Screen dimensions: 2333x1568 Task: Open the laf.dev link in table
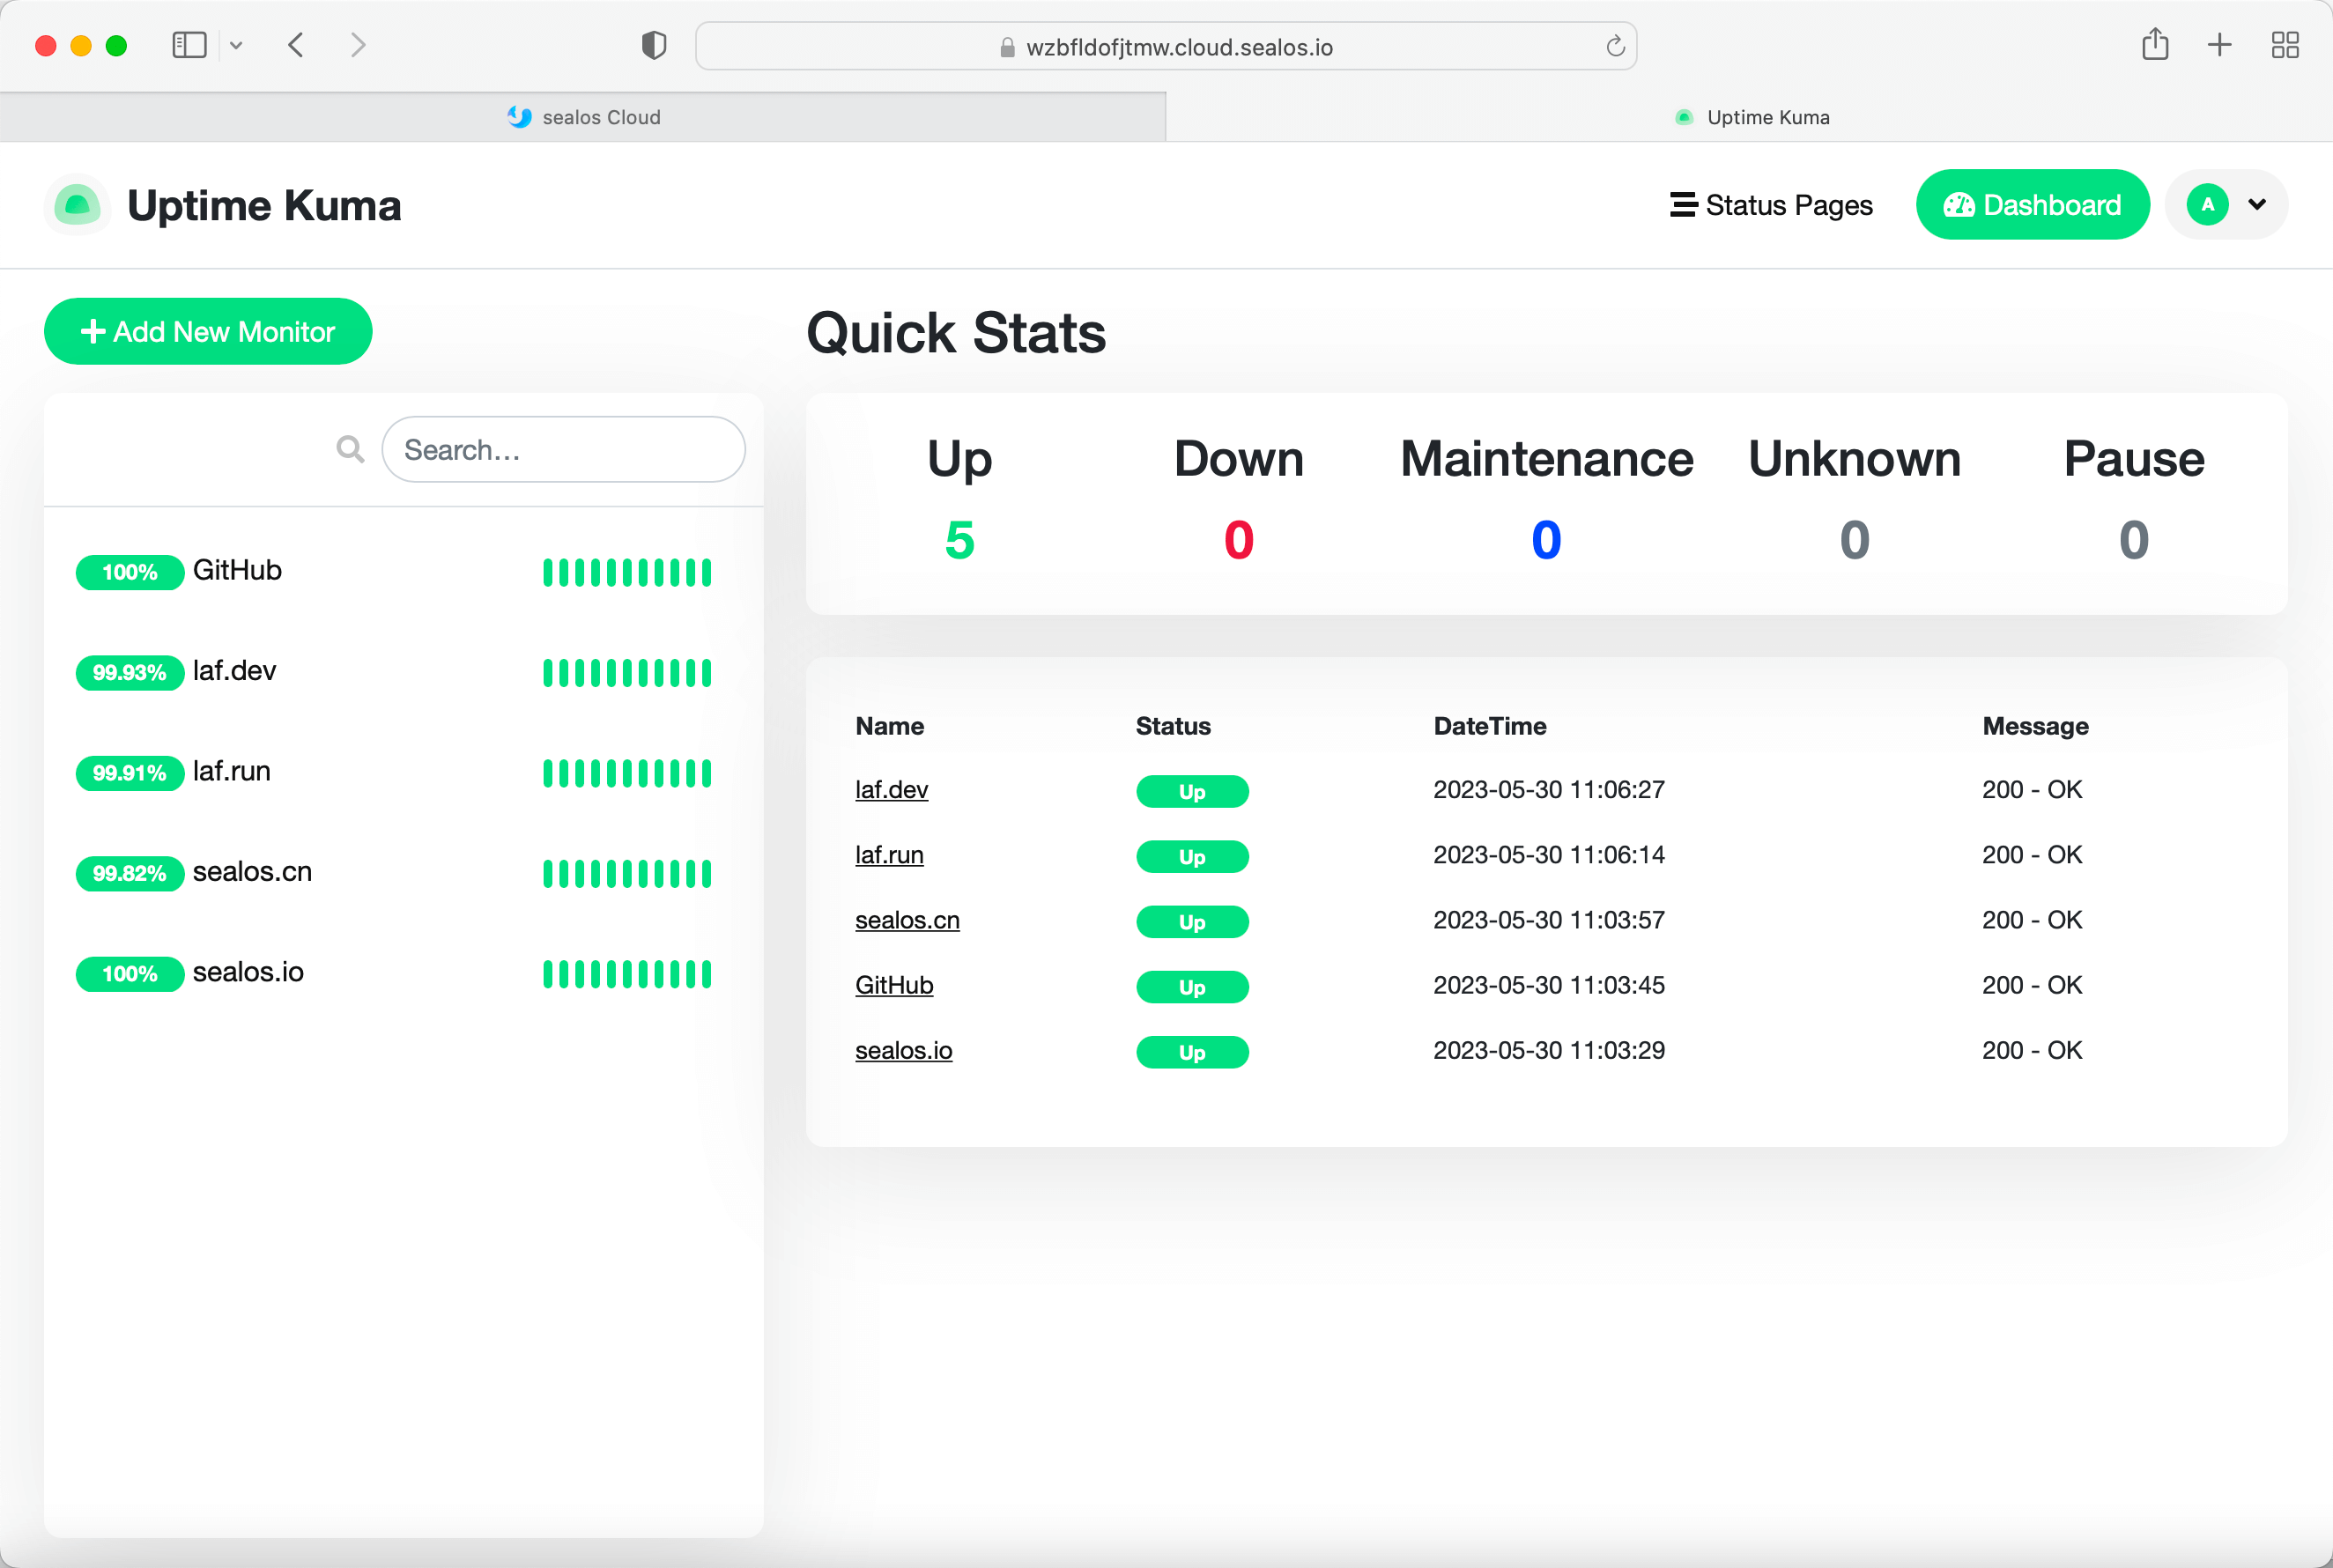(891, 790)
